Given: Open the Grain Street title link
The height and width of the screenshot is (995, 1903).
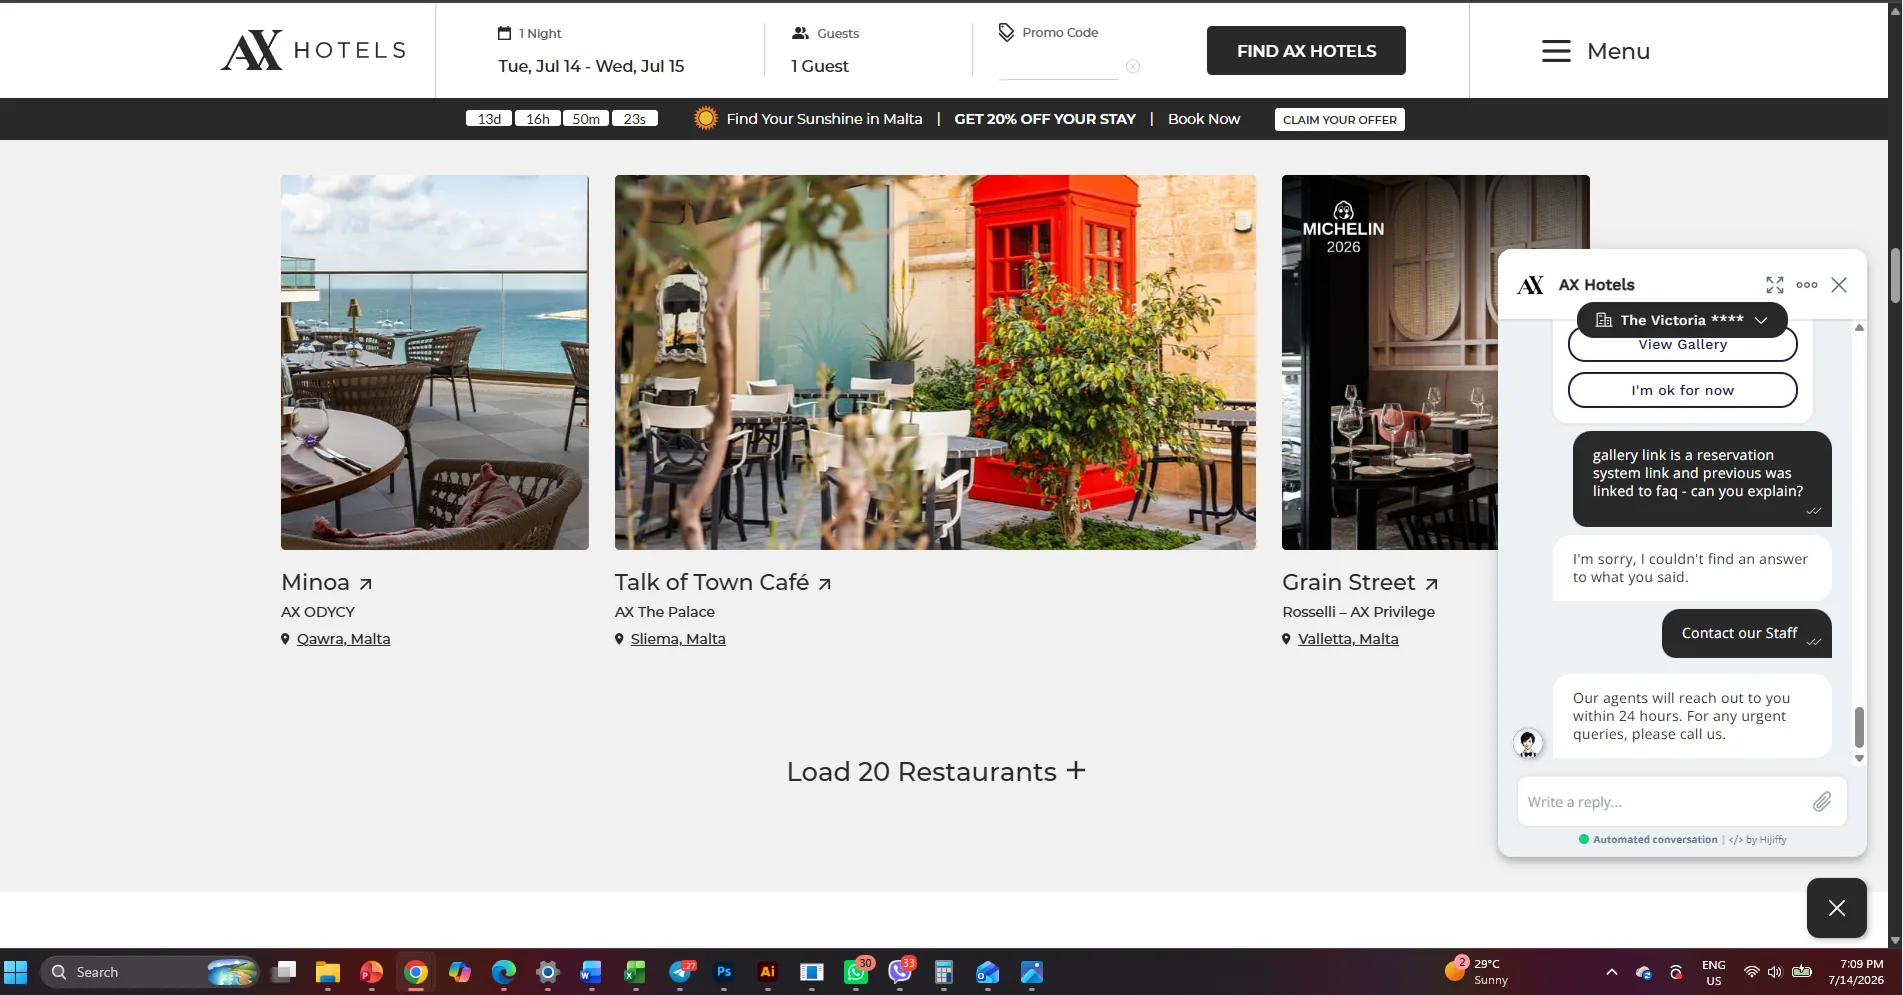Looking at the screenshot, I should [x=1348, y=582].
